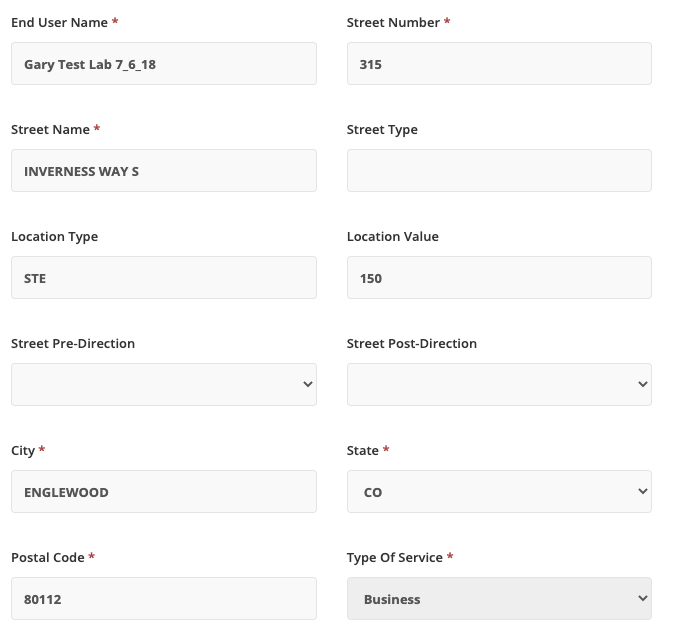Screen dimensions: 673x639
Task: Select the empty Street Type input box
Action: [x=499, y=171]
